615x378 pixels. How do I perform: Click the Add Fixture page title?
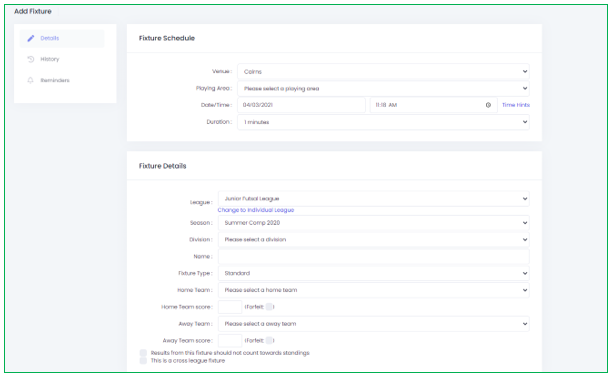pyautogui.click(x=33, y=11)
